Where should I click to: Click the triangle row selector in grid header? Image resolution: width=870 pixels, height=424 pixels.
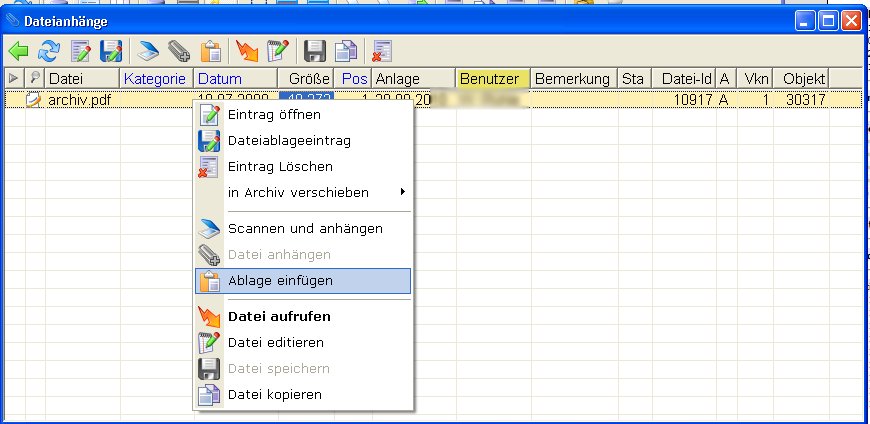[13, 78]
